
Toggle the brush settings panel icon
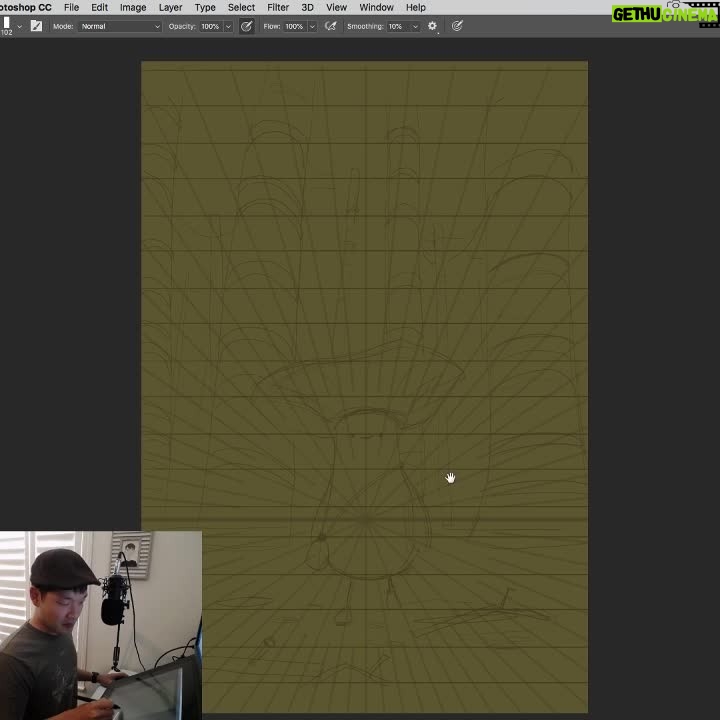click(x=36, y=26)
